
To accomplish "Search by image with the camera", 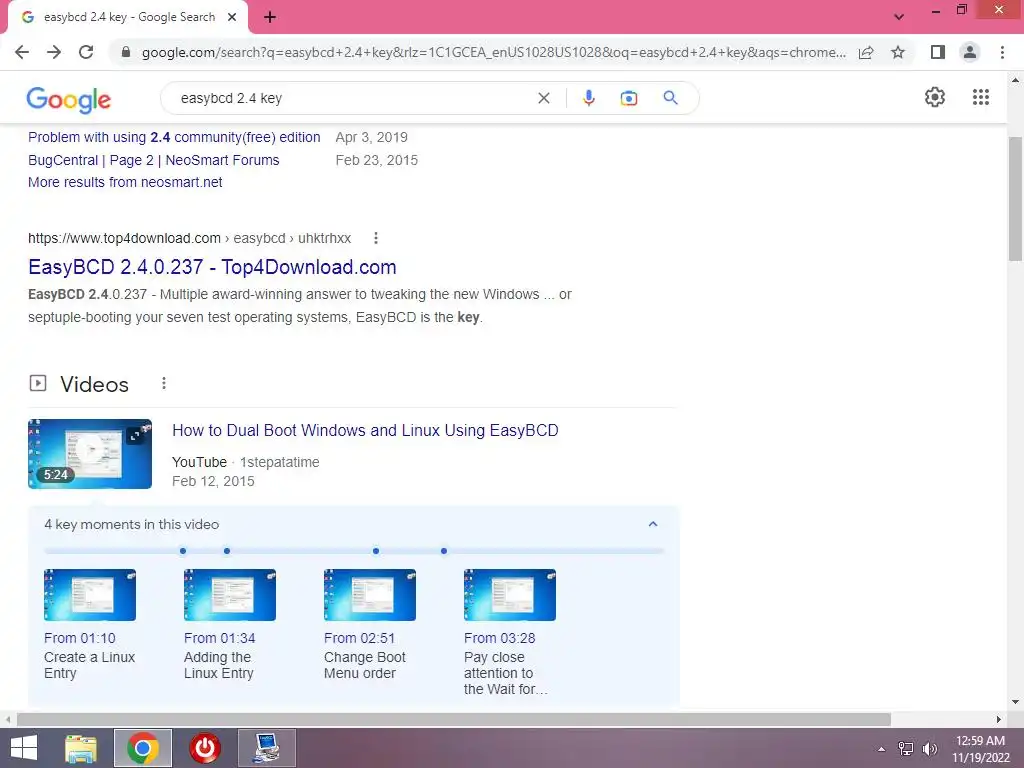I will 628,98.
